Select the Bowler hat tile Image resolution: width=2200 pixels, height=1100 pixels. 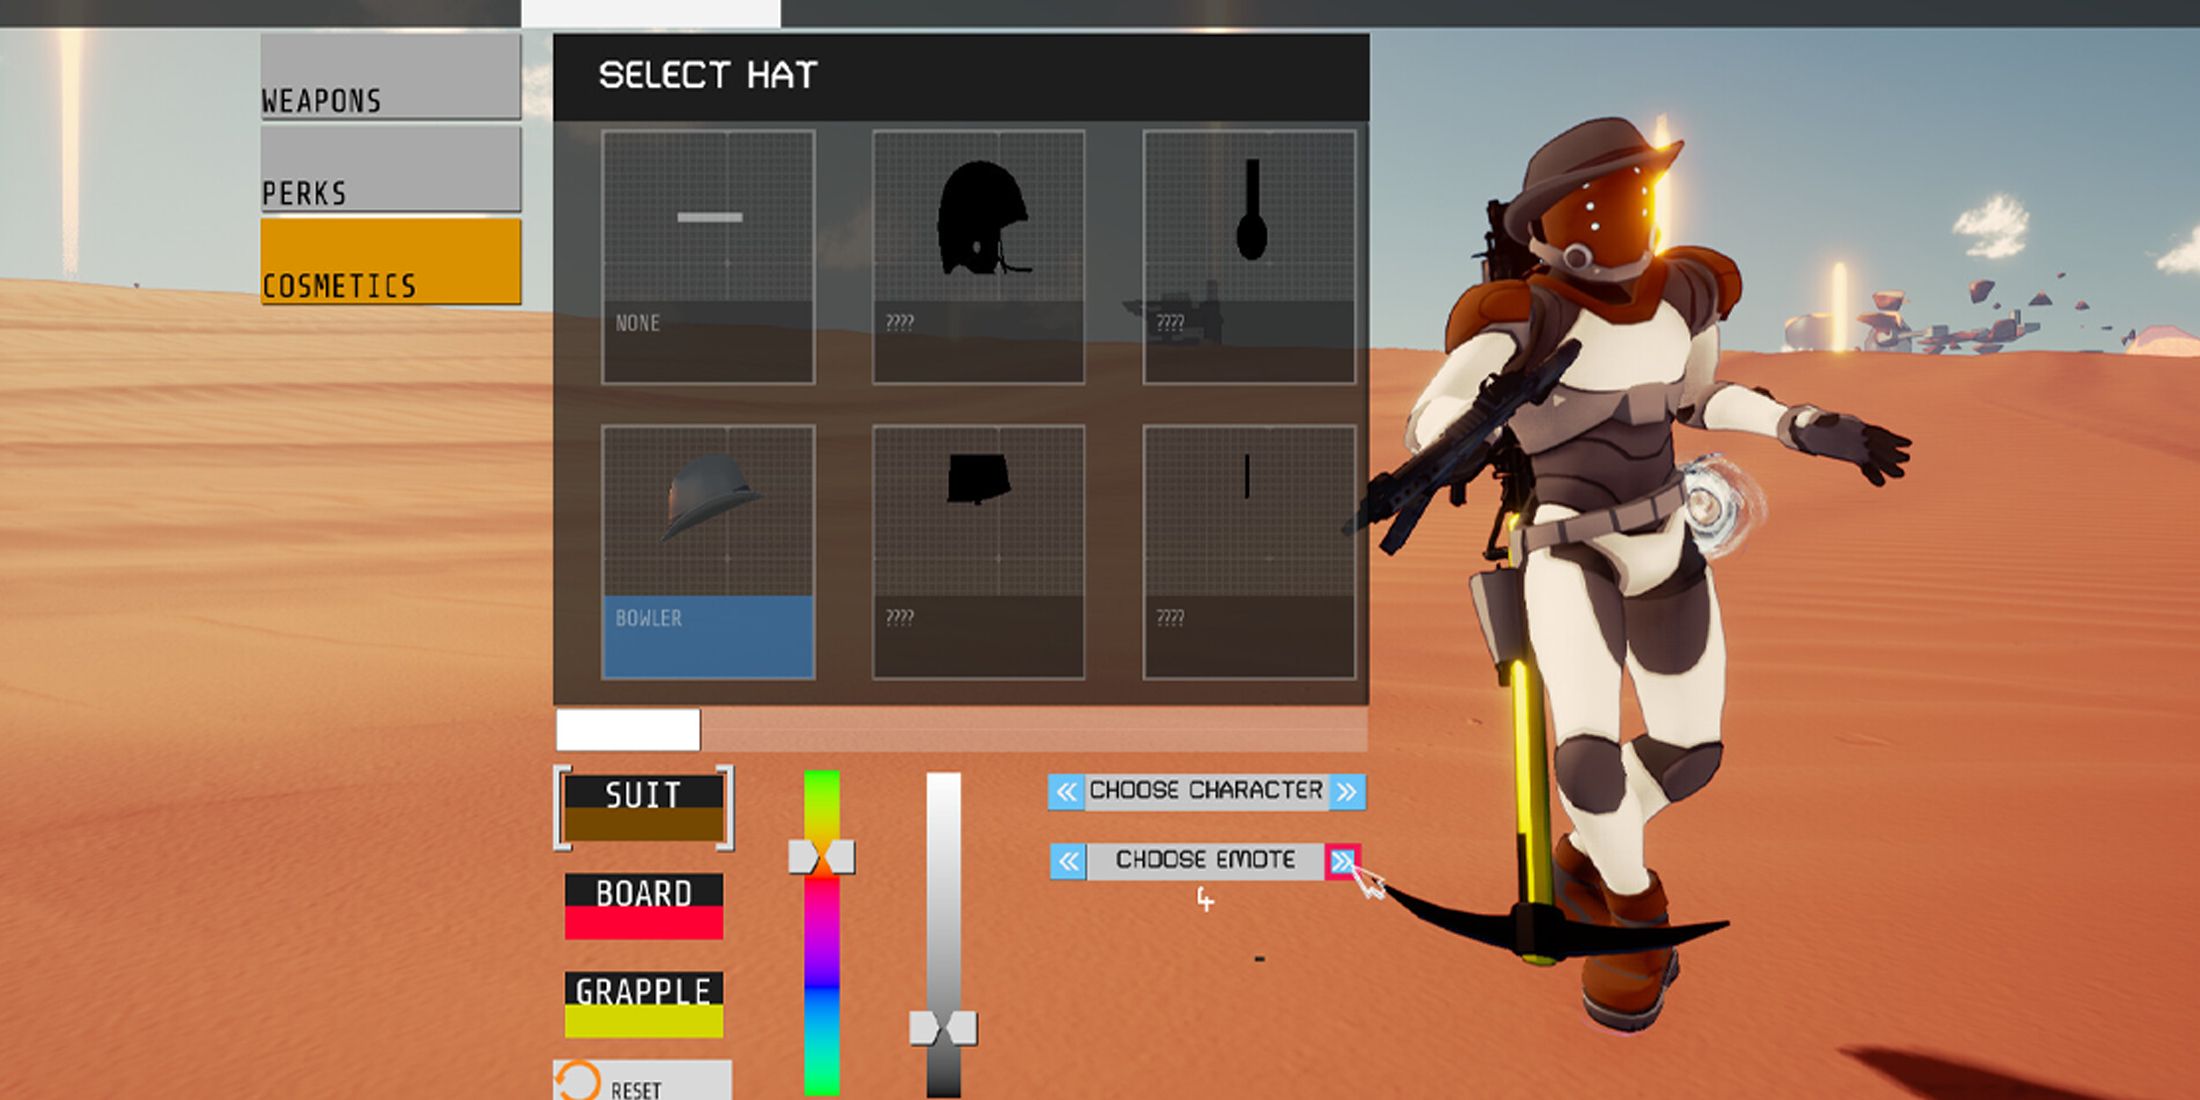708,552
